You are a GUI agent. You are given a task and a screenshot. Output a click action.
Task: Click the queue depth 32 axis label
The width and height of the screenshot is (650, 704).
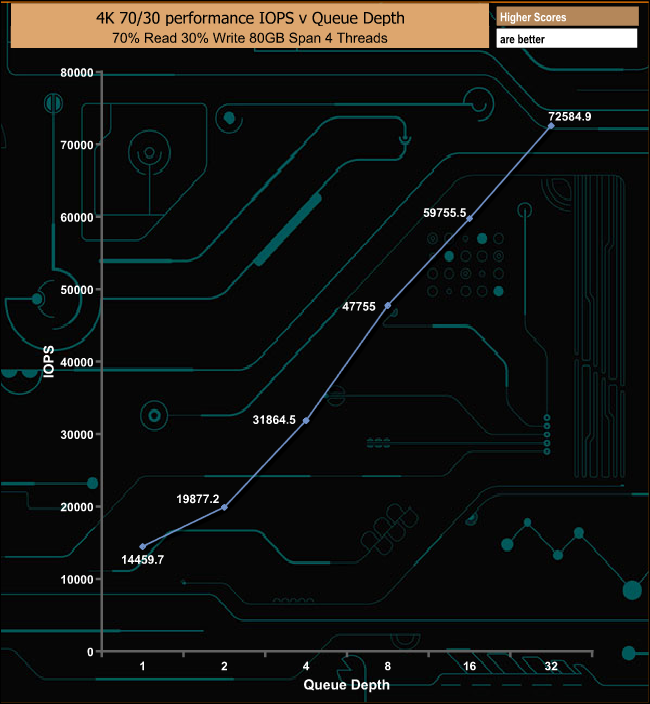coord(552,667)
